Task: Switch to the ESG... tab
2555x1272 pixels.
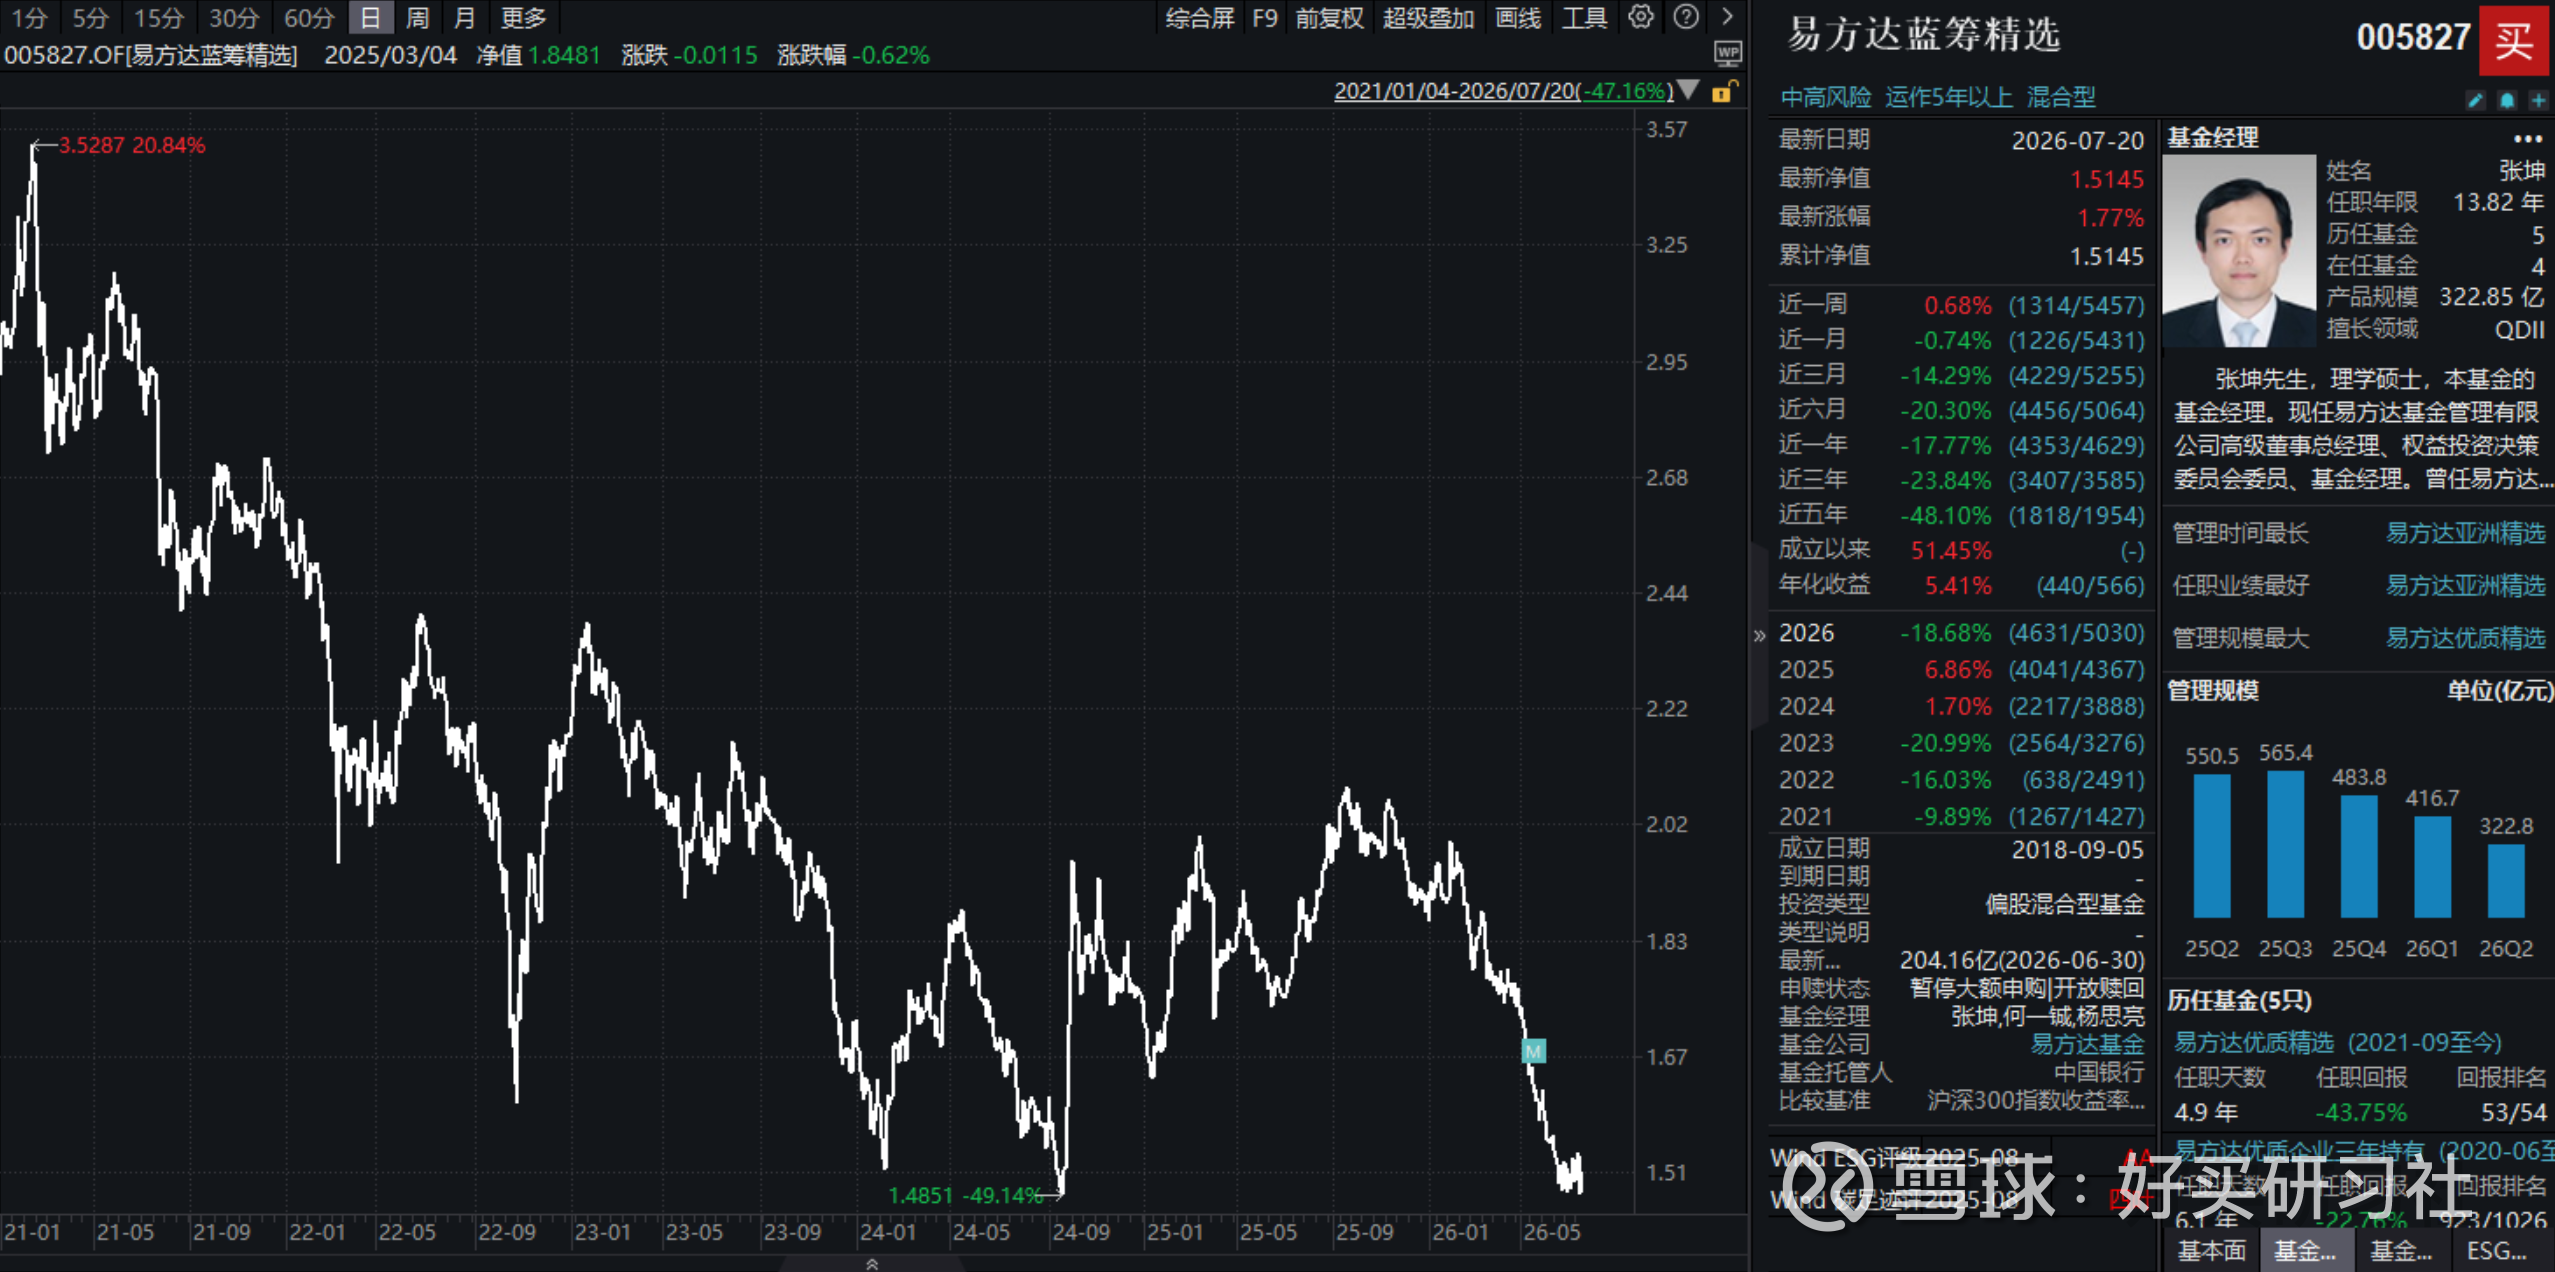Action: pos(2497,1251)
